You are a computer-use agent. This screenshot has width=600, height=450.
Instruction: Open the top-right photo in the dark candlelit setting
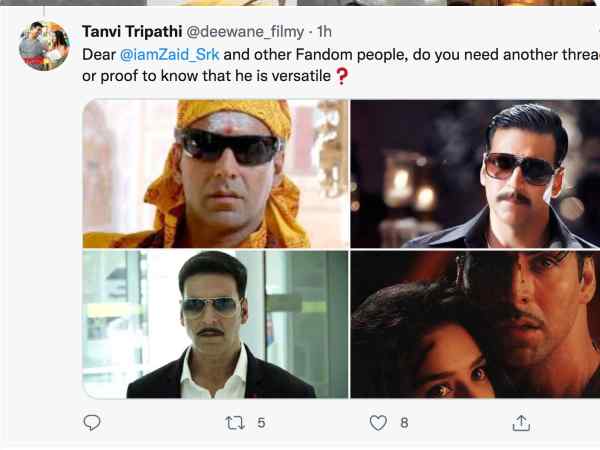tap(475, 173)
